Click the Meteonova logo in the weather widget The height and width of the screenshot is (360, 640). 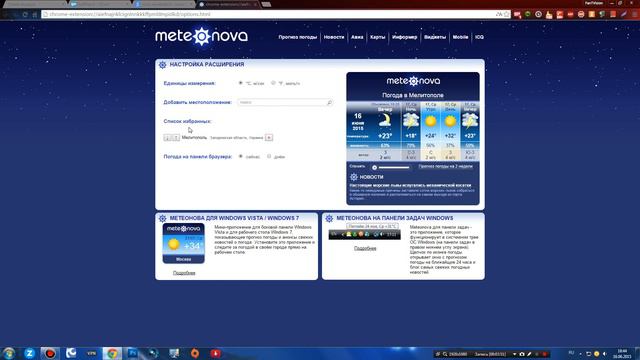click(413, 81)
